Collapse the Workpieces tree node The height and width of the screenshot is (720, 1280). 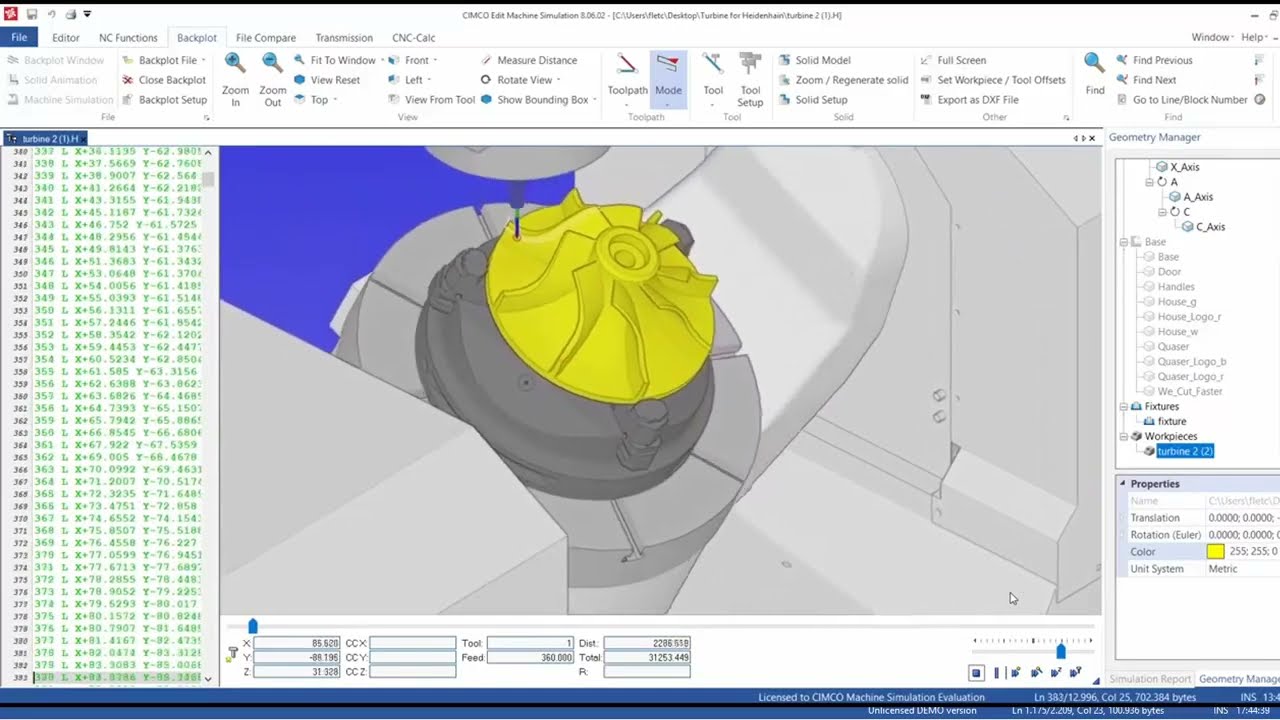pyautogui.click(x=1123, y=437)
